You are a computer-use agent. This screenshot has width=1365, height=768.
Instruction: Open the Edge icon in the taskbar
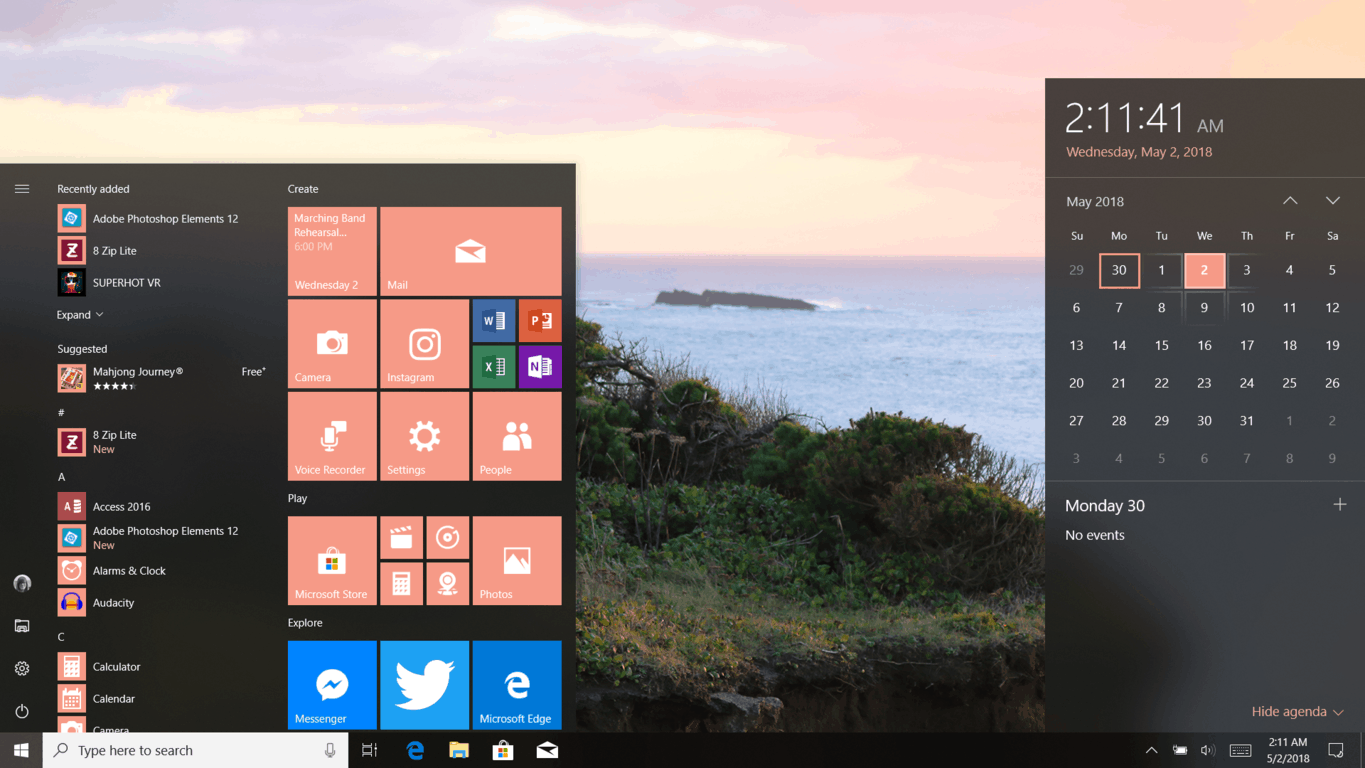[415, 750]
